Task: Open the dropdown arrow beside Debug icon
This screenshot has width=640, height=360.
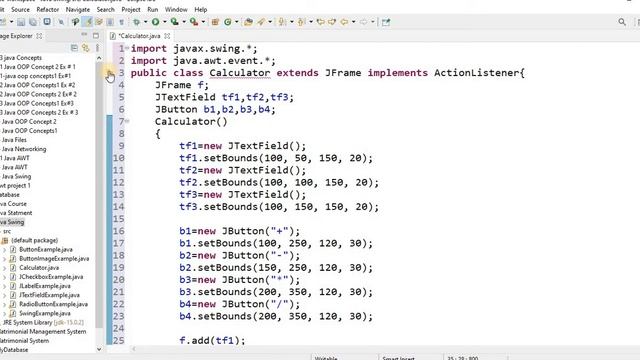Action: pos(145,22)
